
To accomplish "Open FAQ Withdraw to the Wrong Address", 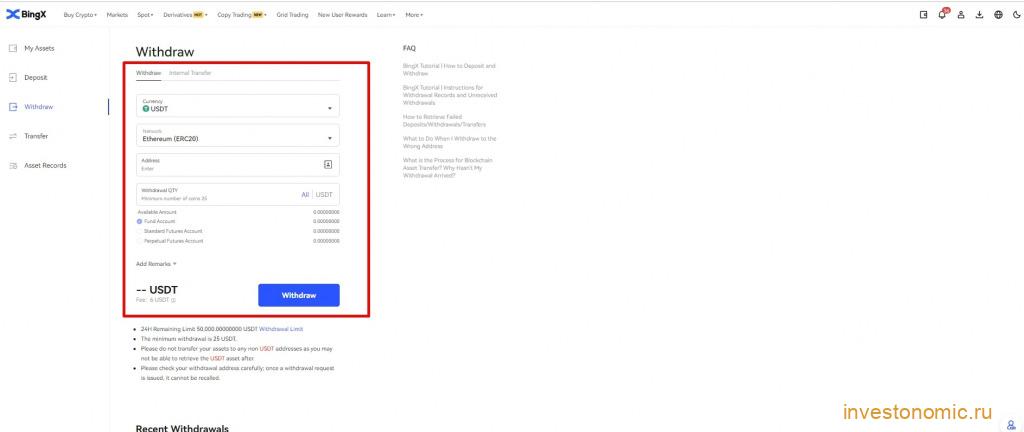I will coord(449,142).
